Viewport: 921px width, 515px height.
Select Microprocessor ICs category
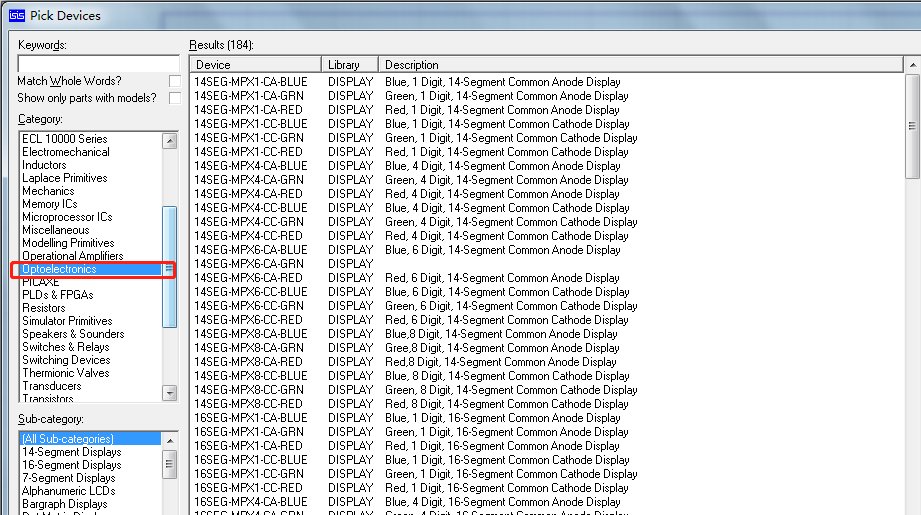pyautogui.click(x=67, y=217)
